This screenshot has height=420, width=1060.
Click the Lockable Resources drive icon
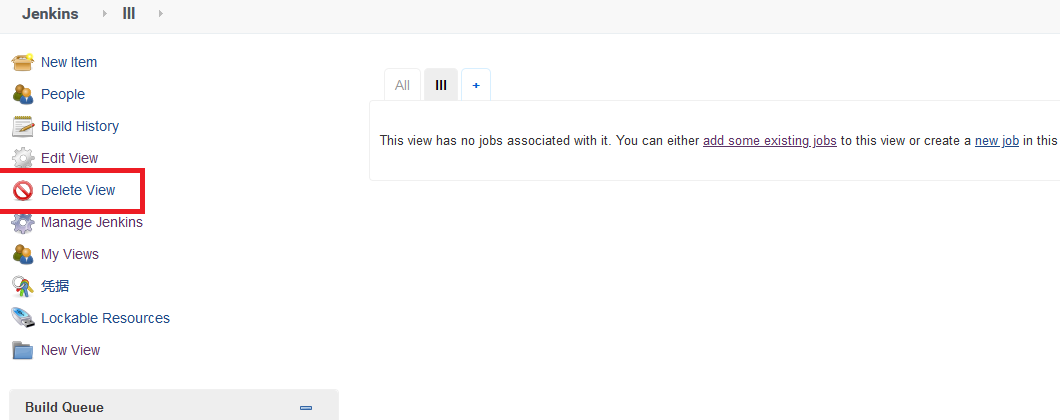click(22, 318)
